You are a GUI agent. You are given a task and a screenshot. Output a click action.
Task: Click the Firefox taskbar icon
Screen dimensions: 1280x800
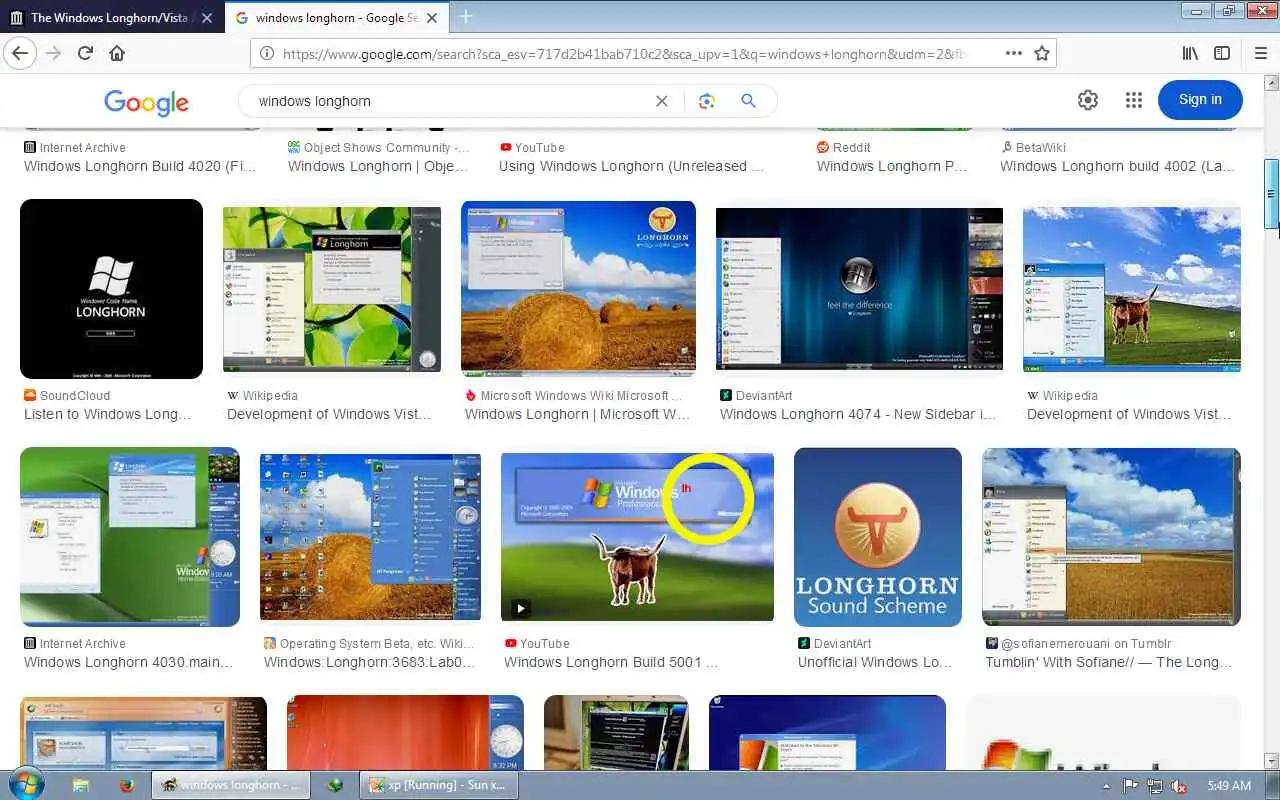point(127,785)
